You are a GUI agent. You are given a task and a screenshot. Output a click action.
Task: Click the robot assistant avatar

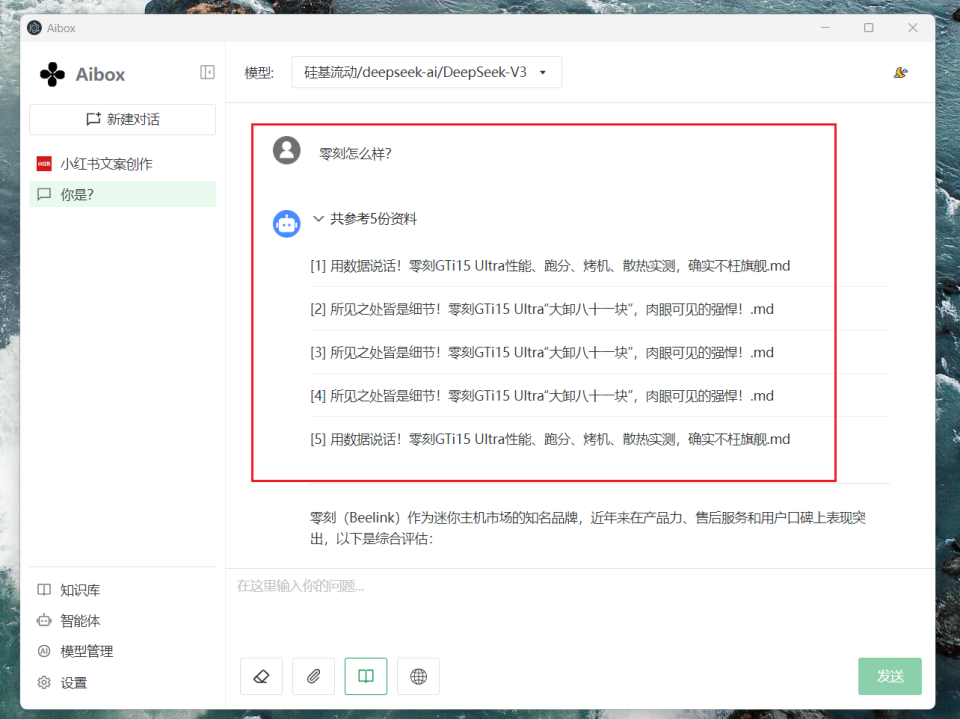[287, 224]
